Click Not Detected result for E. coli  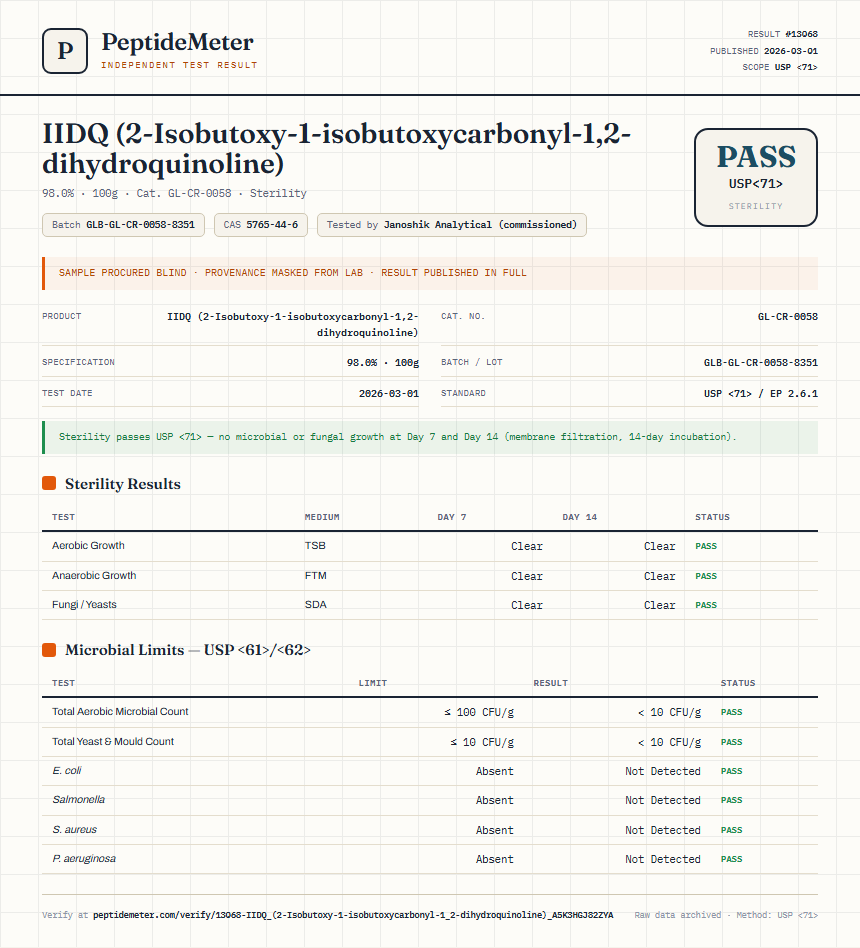[663, 771]
